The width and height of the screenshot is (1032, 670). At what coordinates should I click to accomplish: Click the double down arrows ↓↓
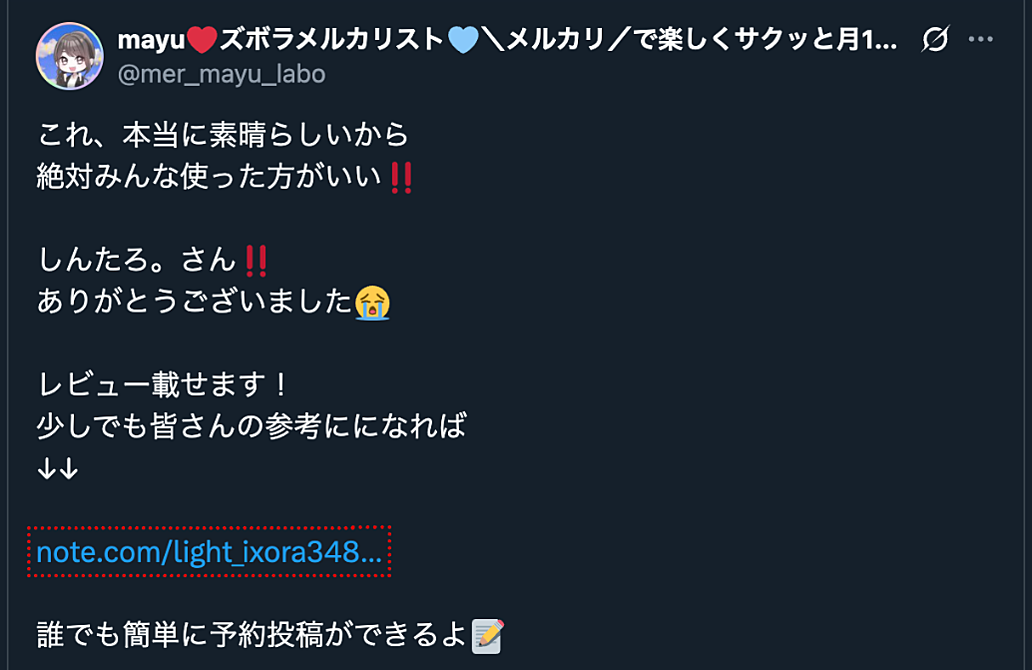(58, 469)
